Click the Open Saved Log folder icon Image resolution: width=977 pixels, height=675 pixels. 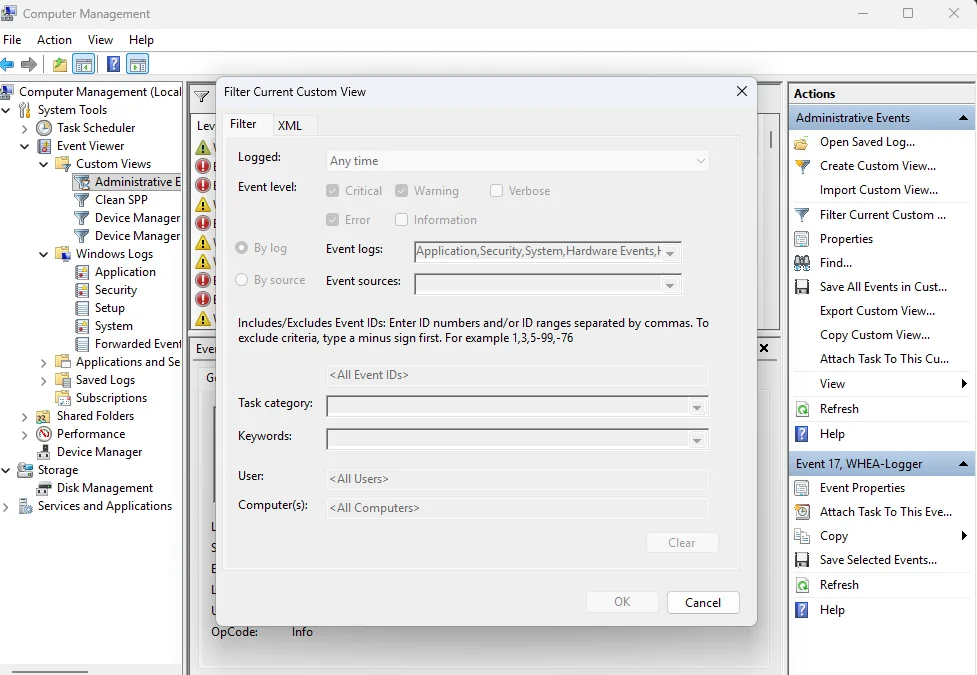tap(801, 143)
